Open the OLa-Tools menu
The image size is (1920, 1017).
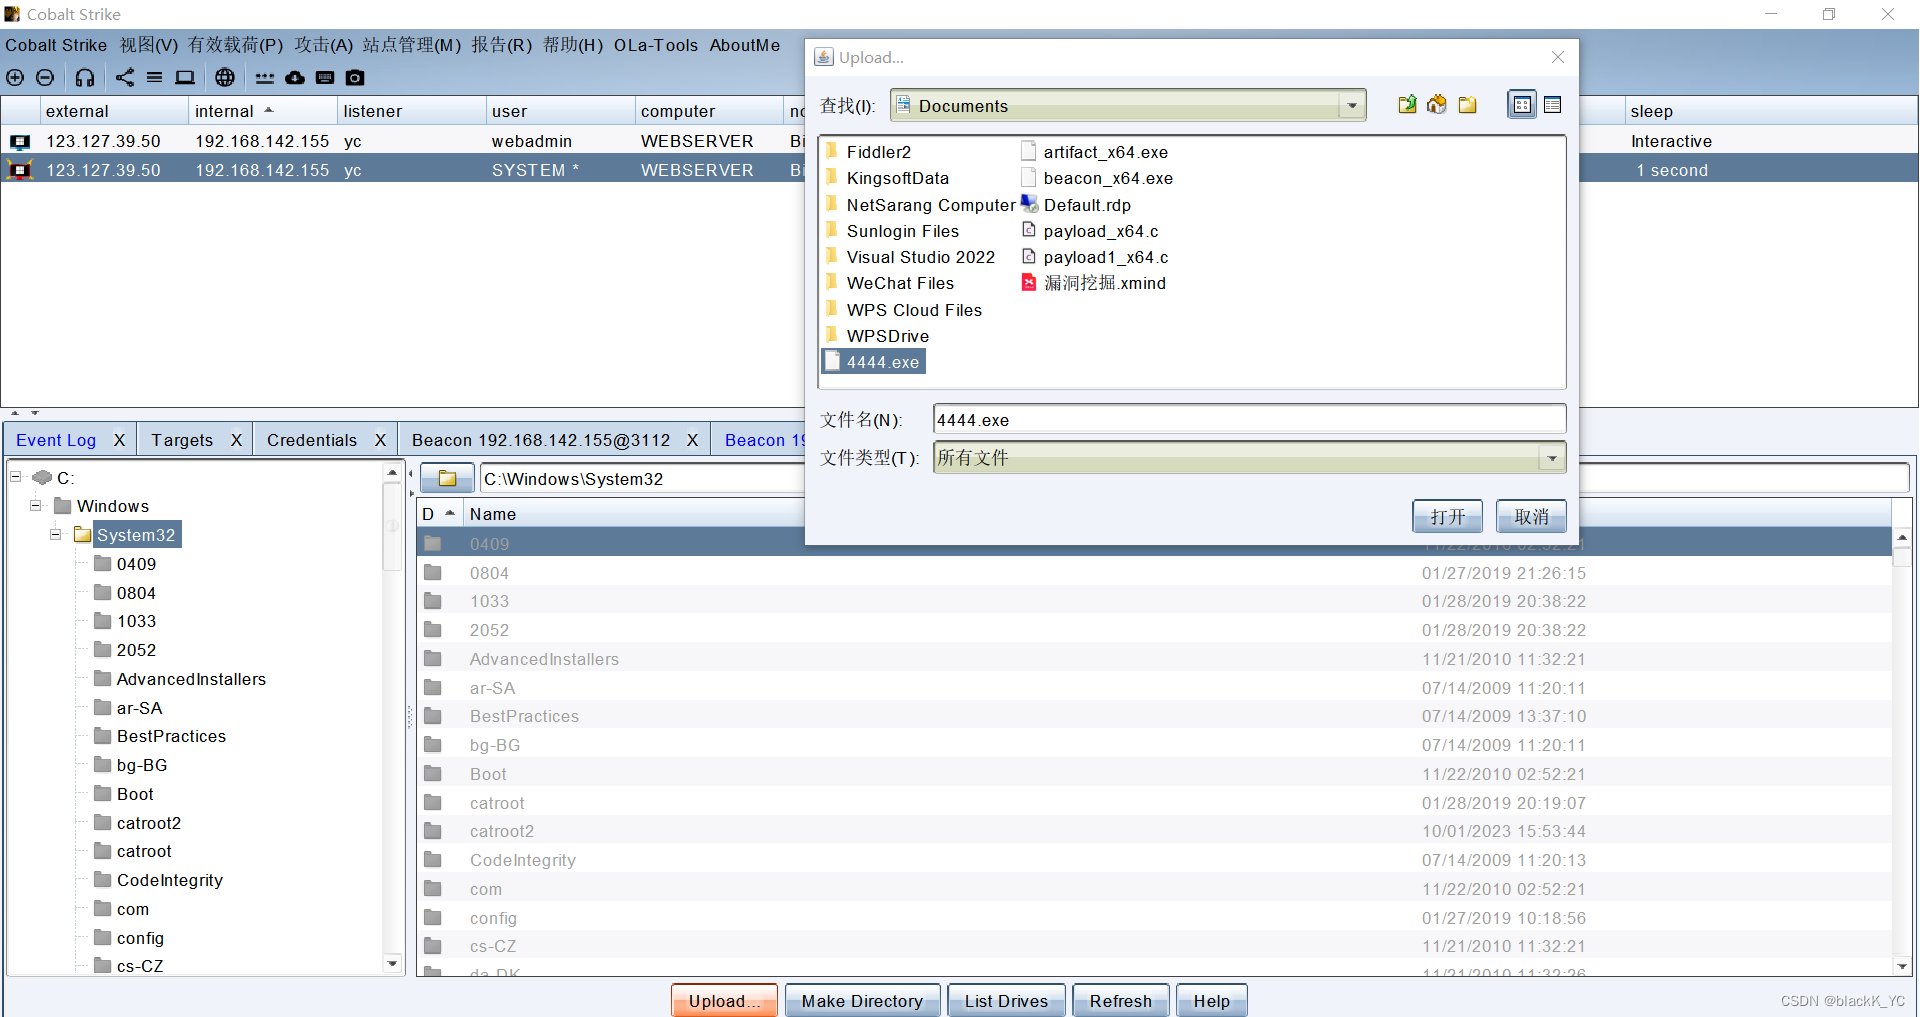pos(656,45)
